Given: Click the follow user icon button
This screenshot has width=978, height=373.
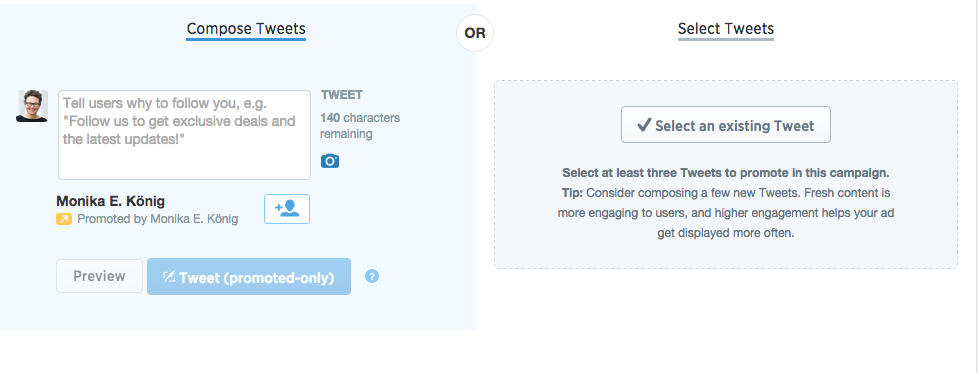Looking at the screenshot, I should click(287, 209).
